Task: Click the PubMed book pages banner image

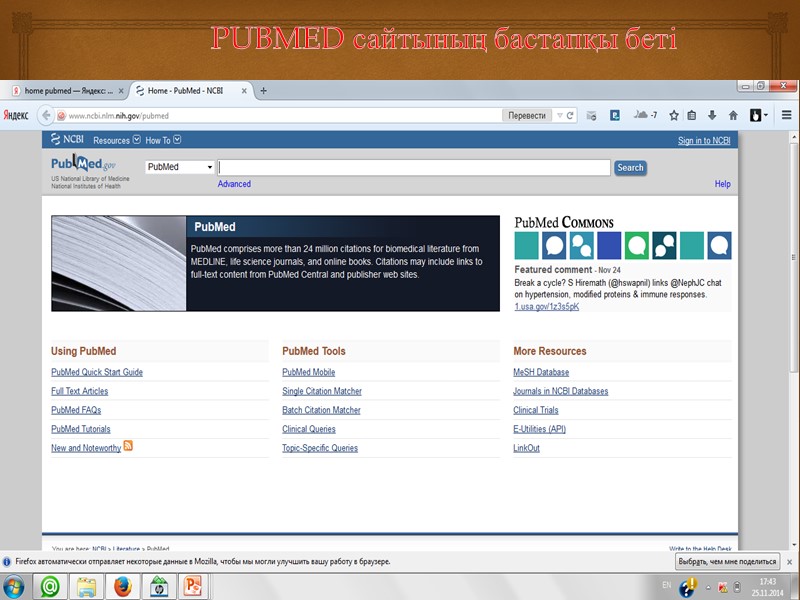Action: pyautogui.click(x=118, y=263)
